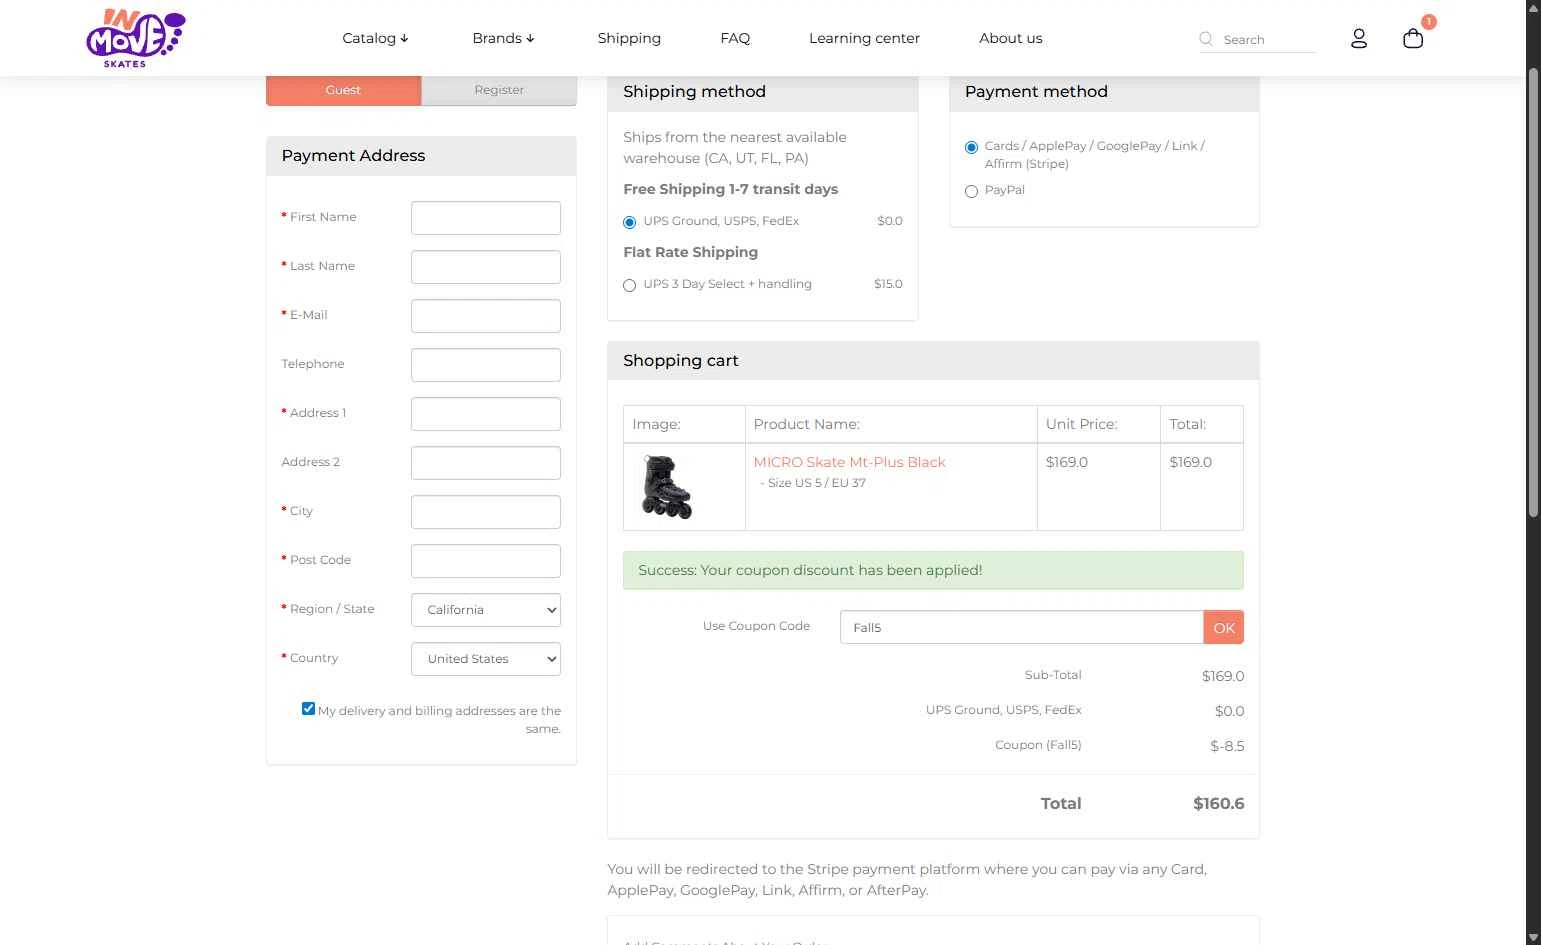Click the cart count badge
Screen dimensions: 1541x945
(x=1428, y=21)
